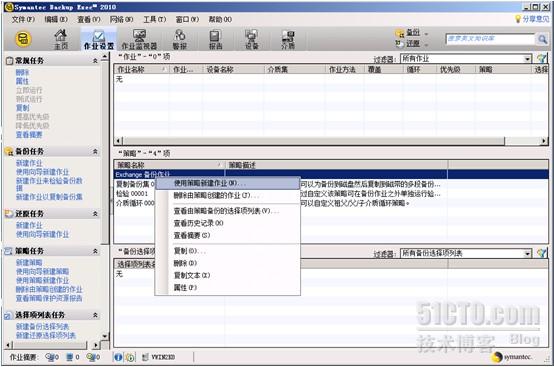Open the 过滤器 所有作业 dropdown
The image size is (554, 367).
pos(527,59)
